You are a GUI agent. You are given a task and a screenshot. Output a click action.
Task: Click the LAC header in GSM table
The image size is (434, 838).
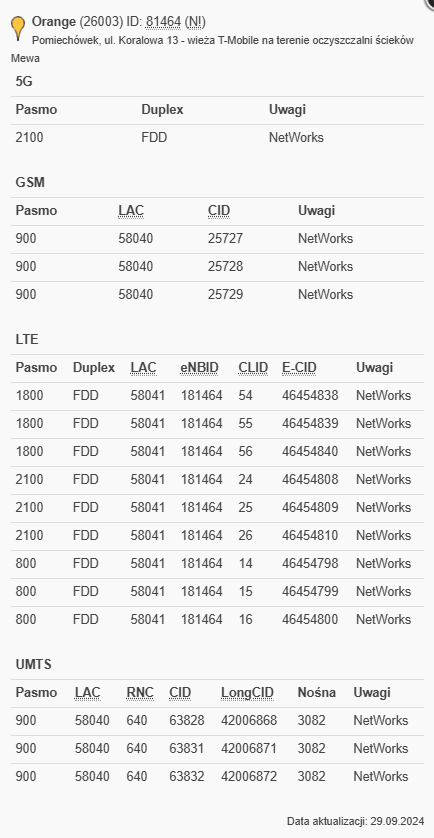tap(131, 211)
